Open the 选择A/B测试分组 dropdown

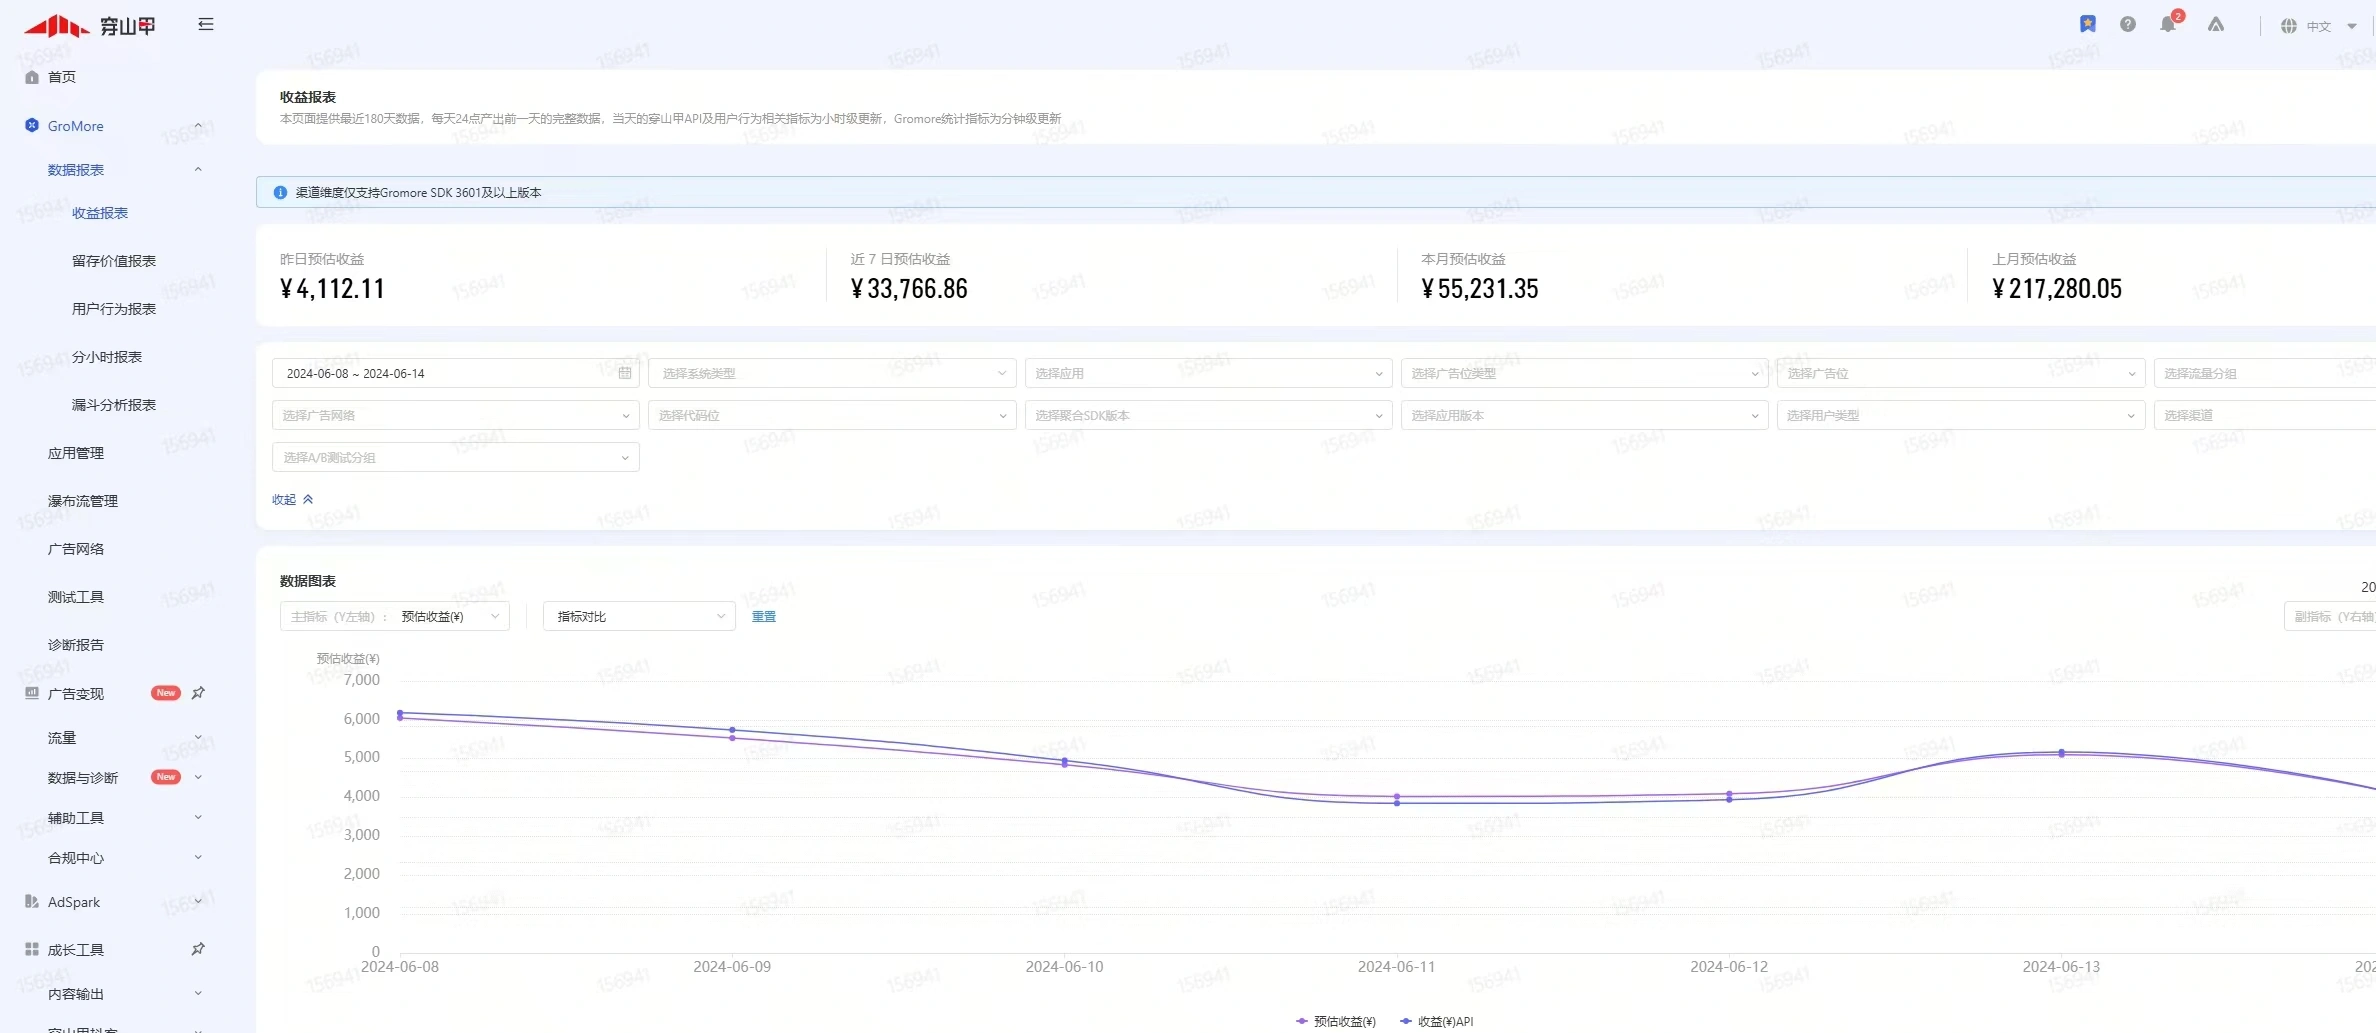coord(456,457)
